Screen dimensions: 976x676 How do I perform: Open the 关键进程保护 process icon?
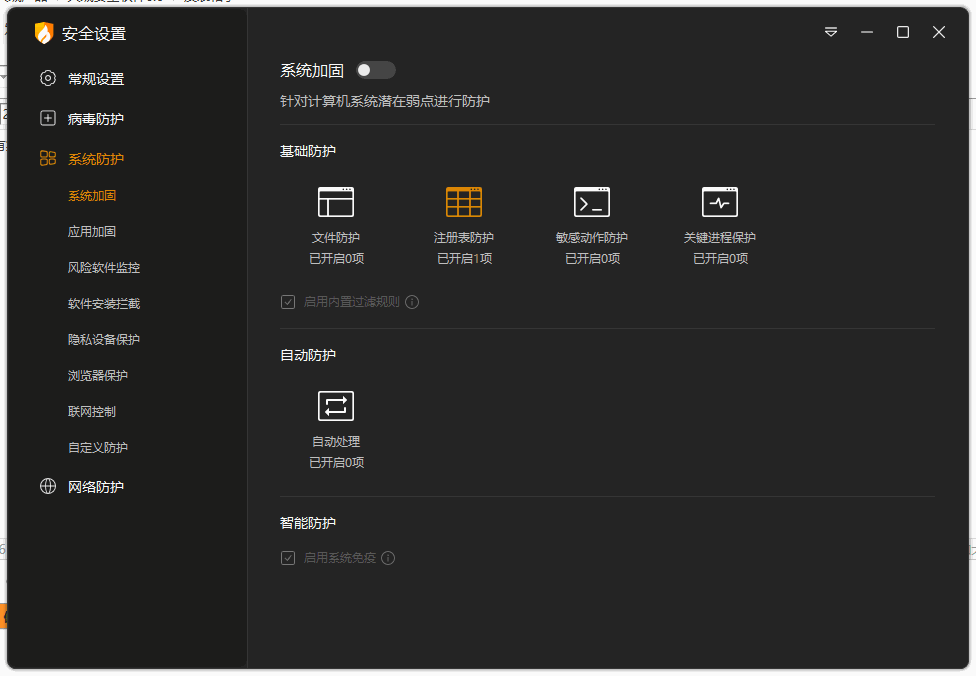720,203
